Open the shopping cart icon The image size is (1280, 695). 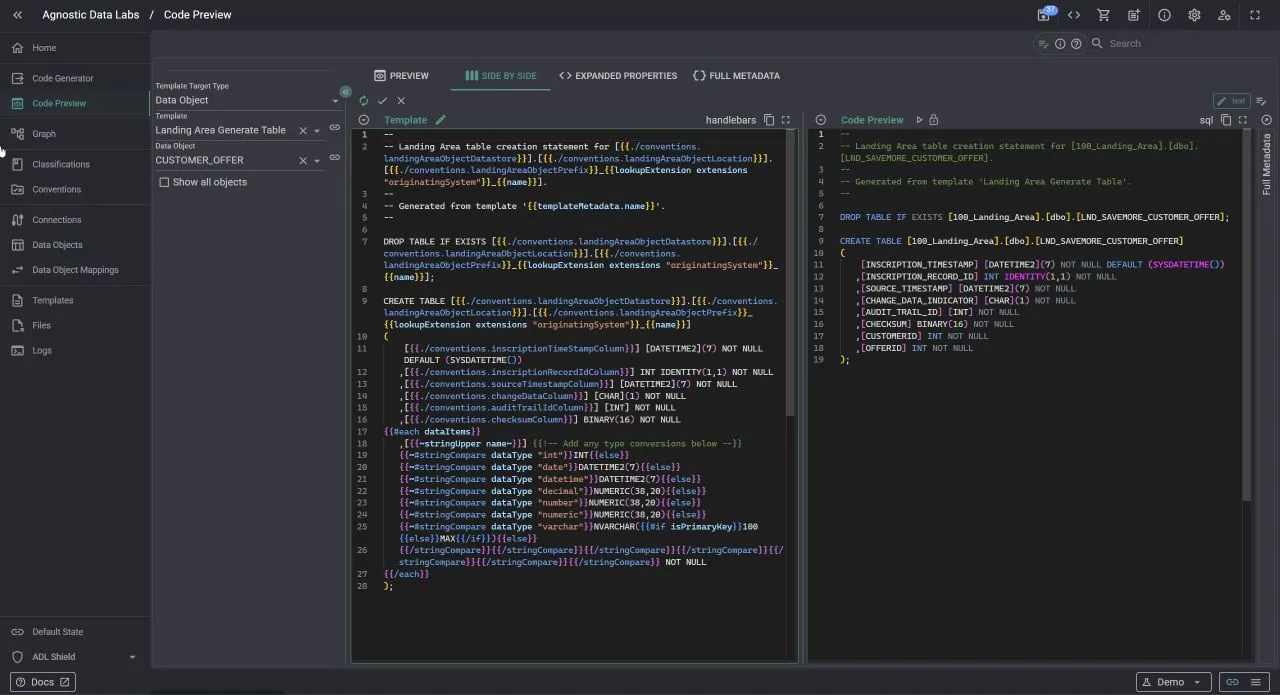click(x=1104, y=15)
